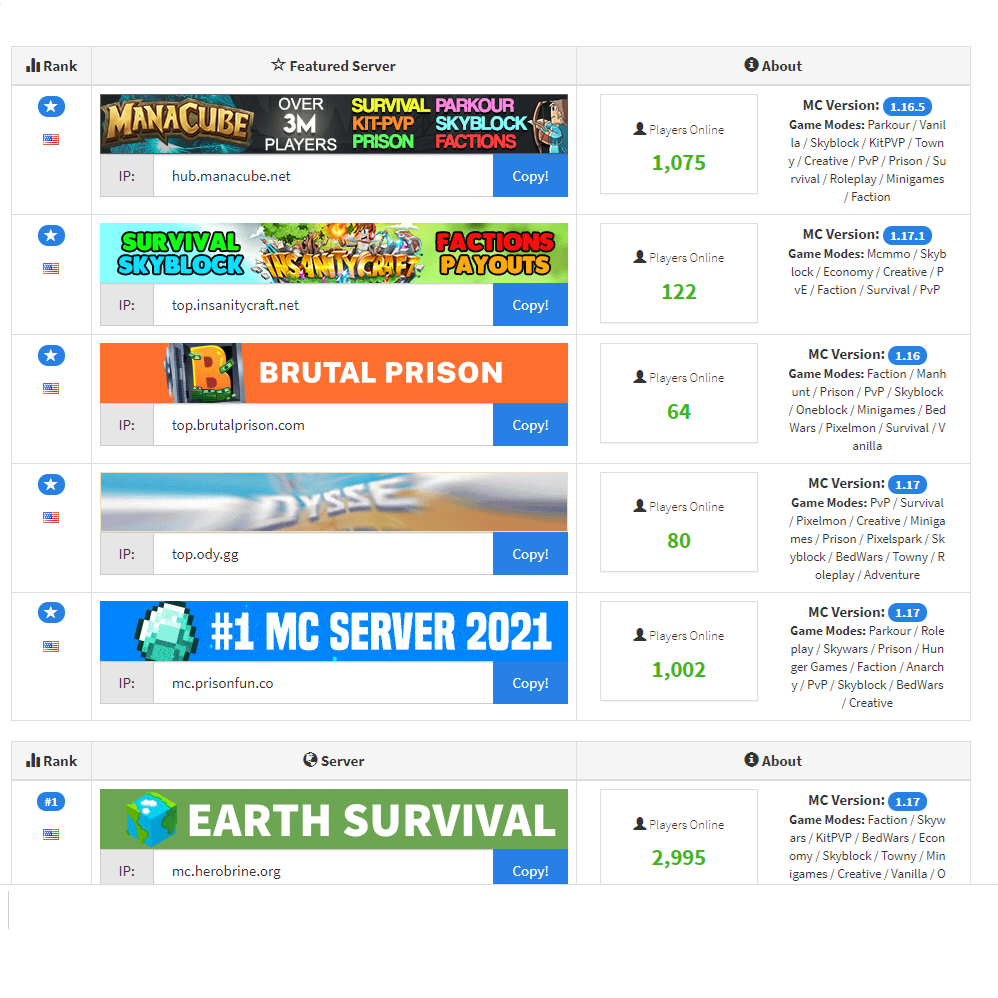Click the Featured Server column header
Screen dimensions: 998x998
click(334, 66)
